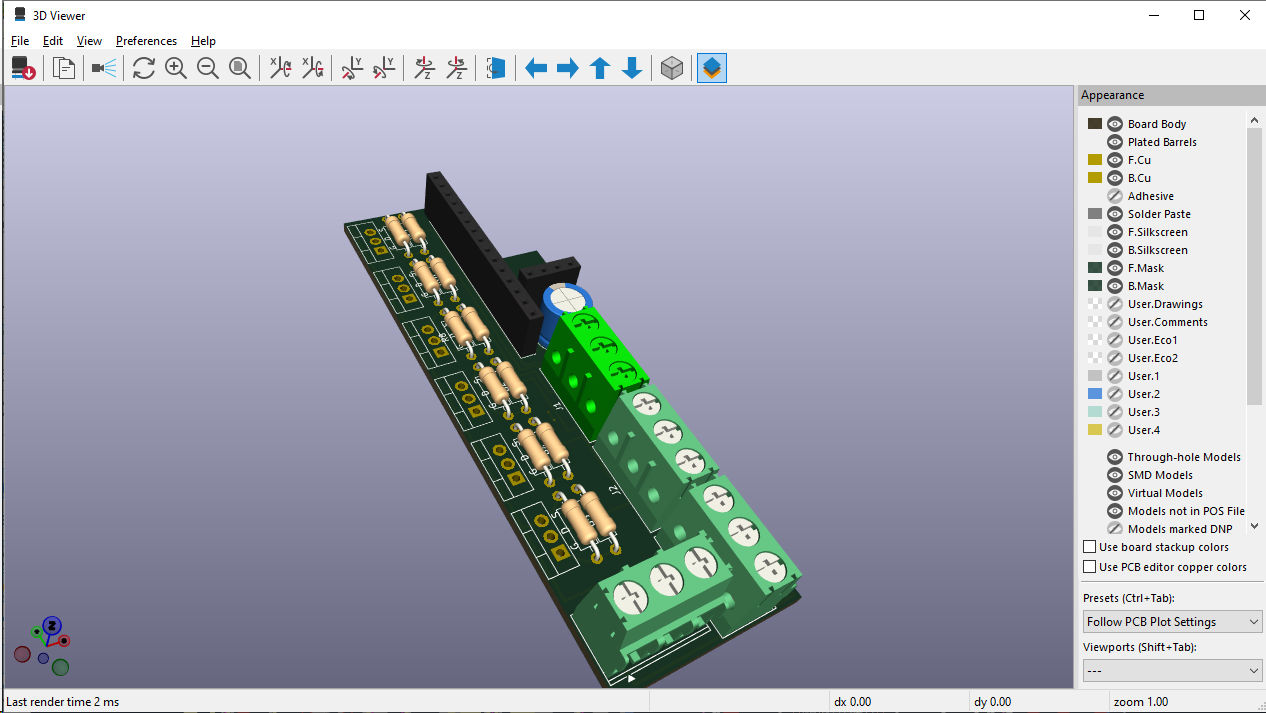Click Appearance panel scrollbar up arrow
The width and height of the screenshot is (1266, 713).
1255,121
